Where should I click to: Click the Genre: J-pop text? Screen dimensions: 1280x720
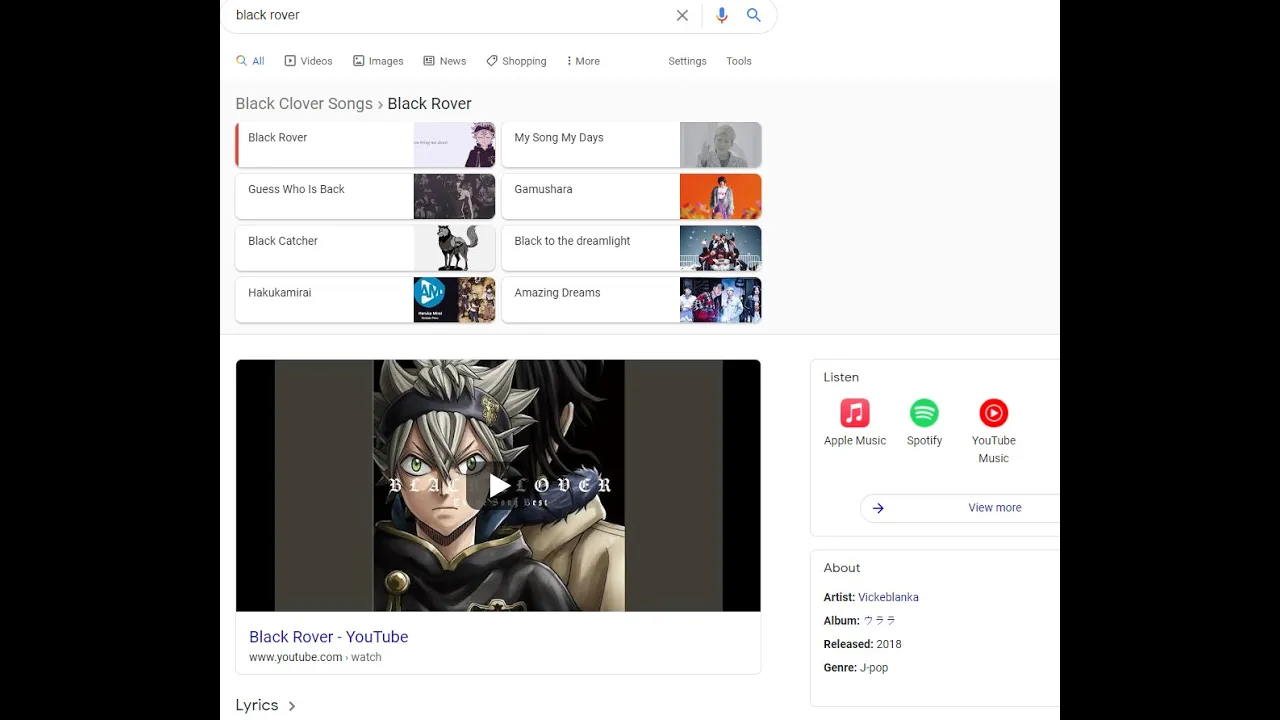[x=855, y=668]
